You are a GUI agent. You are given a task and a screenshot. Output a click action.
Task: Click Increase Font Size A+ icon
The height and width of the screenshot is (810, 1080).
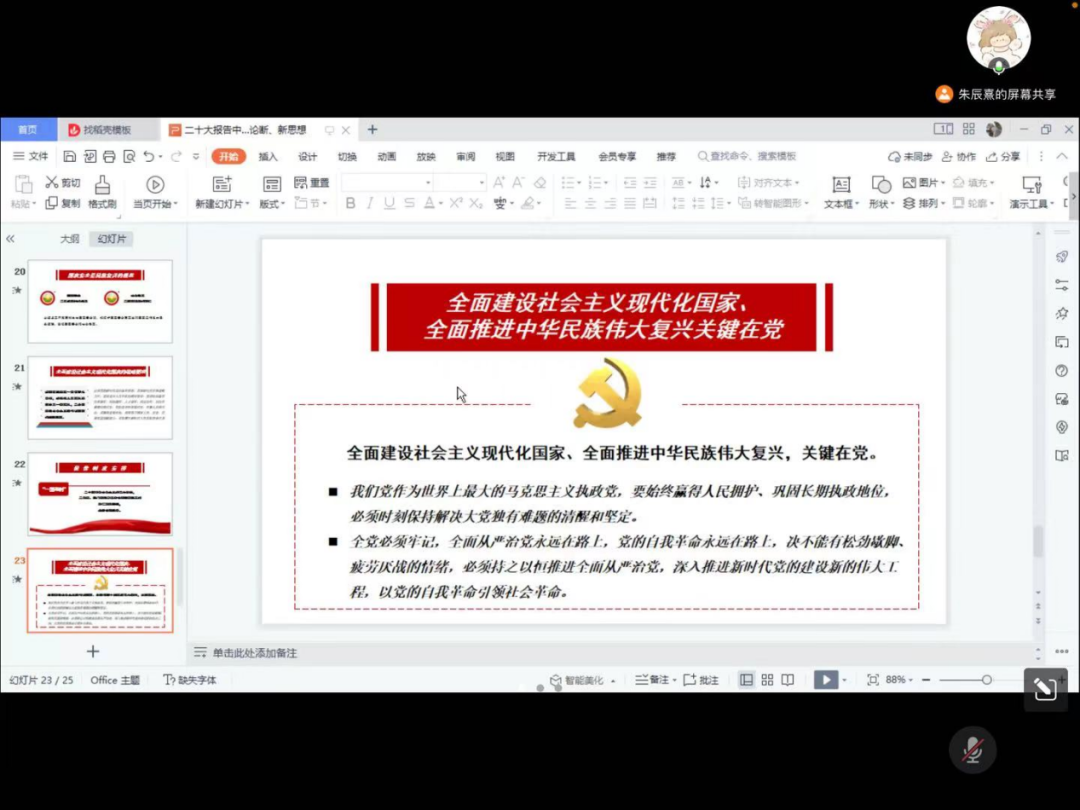pyautogui.click(x=499, y=183)
